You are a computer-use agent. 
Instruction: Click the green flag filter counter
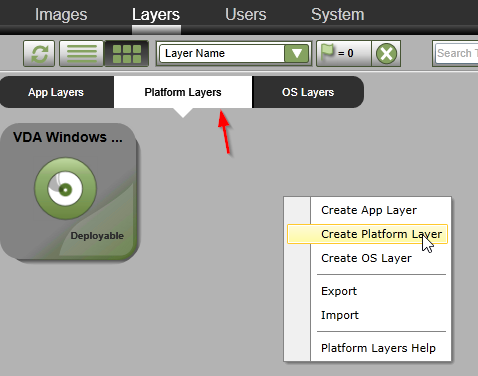click(344, 53)
